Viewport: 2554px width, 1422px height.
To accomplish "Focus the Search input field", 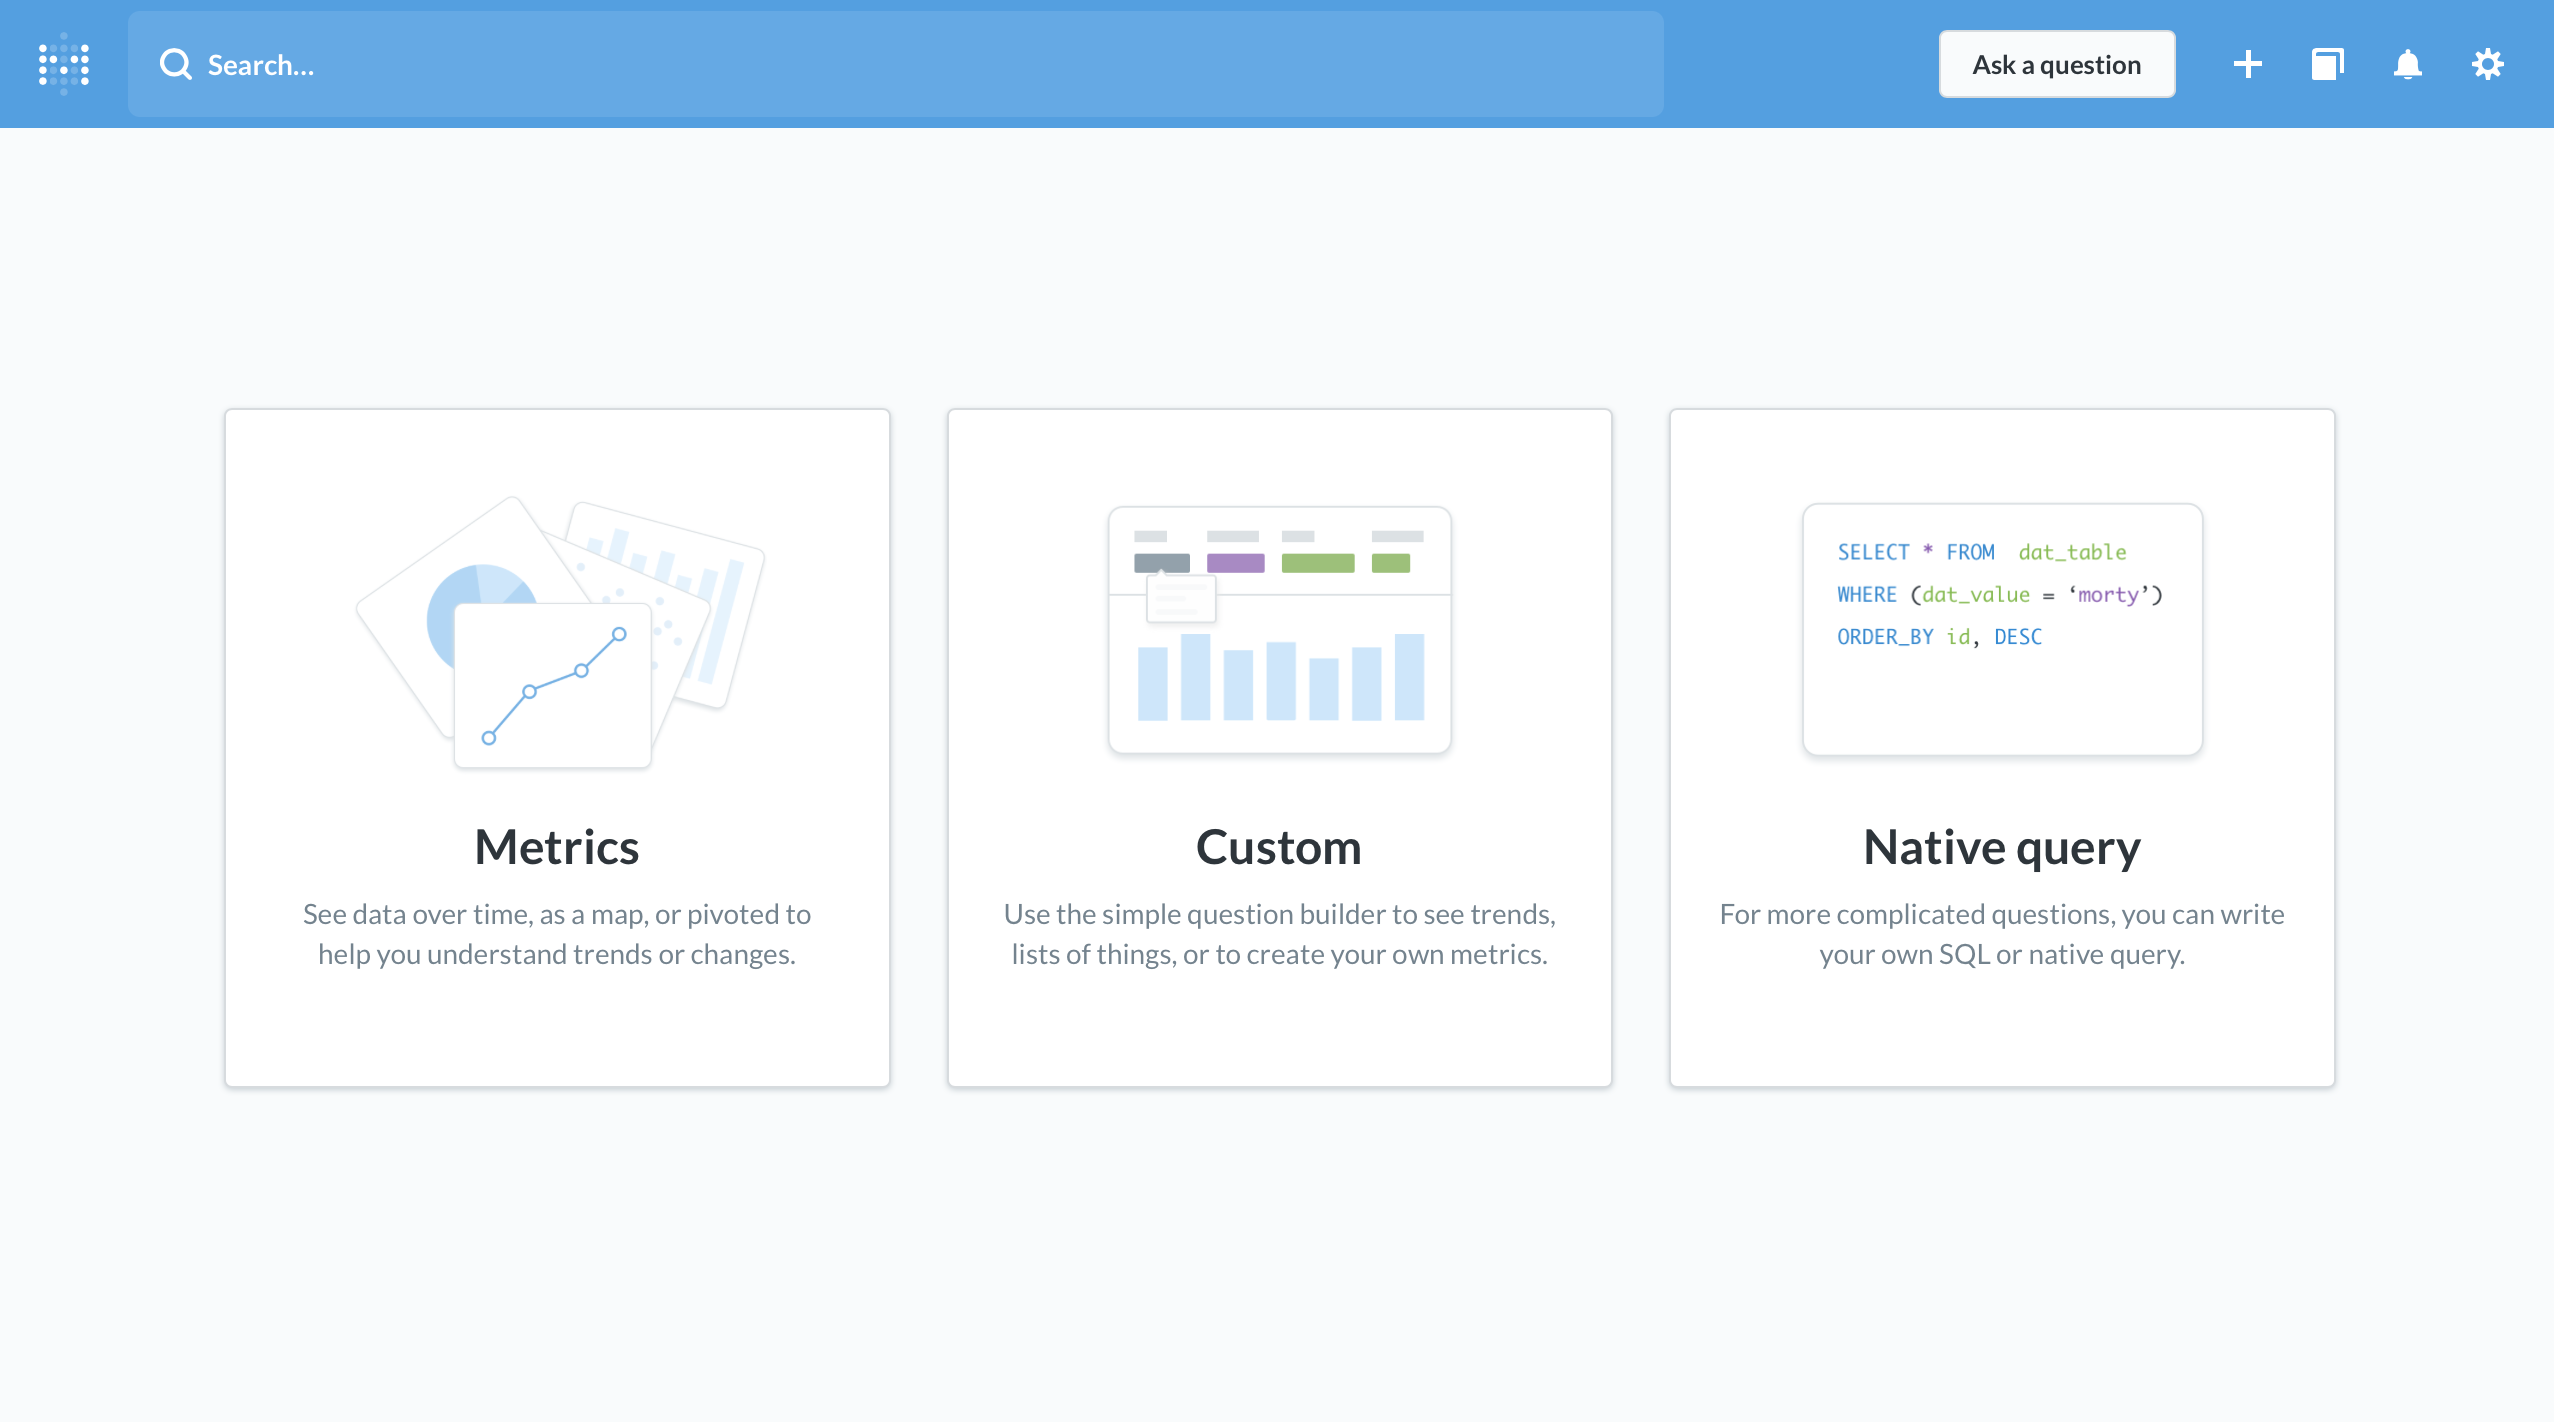I will coord(900,64).
